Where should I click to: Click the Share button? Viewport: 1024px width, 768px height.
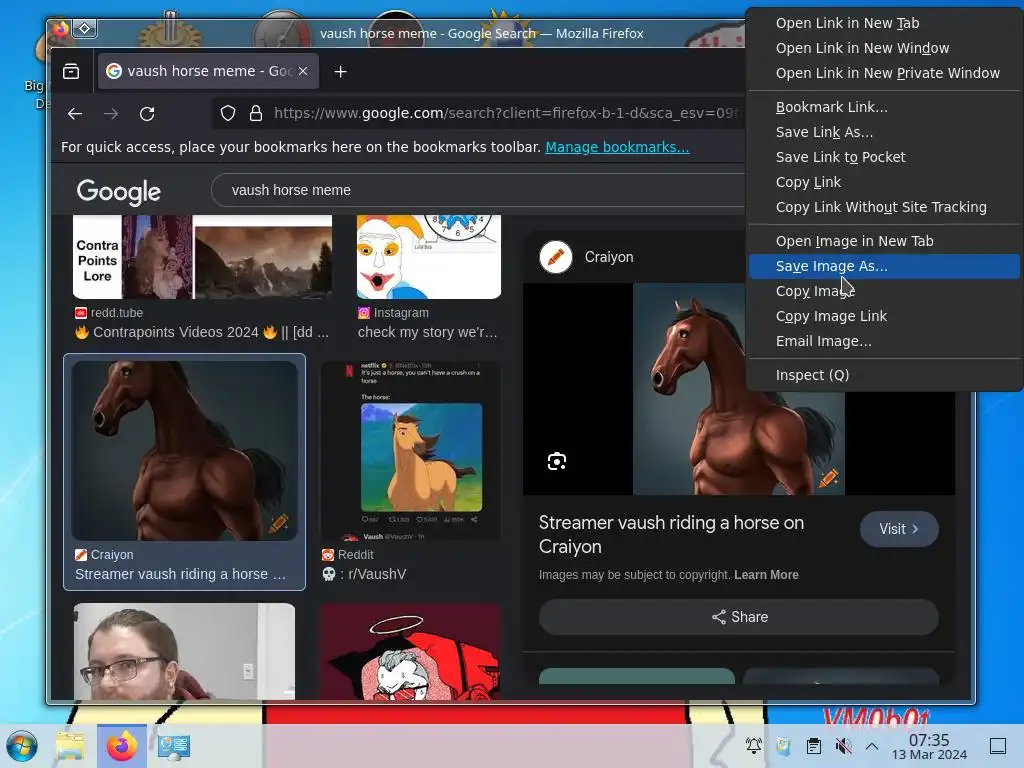point(739,616)
